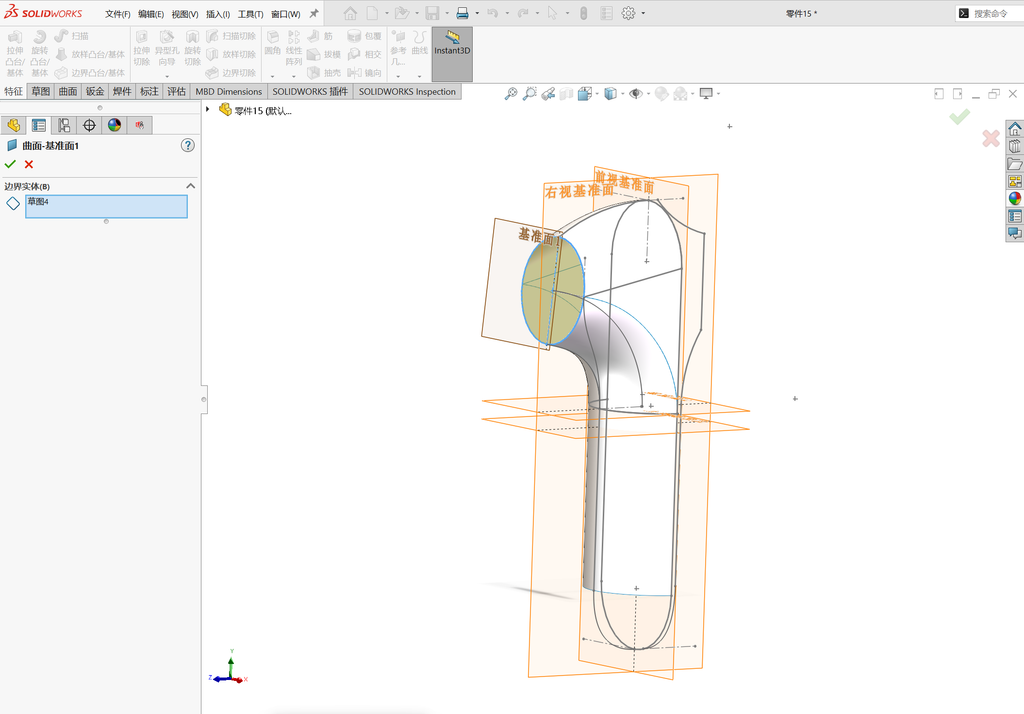Screen dimensions: 1024x714
Task: Click the Display Style cube icon
Action: point(610,94)
